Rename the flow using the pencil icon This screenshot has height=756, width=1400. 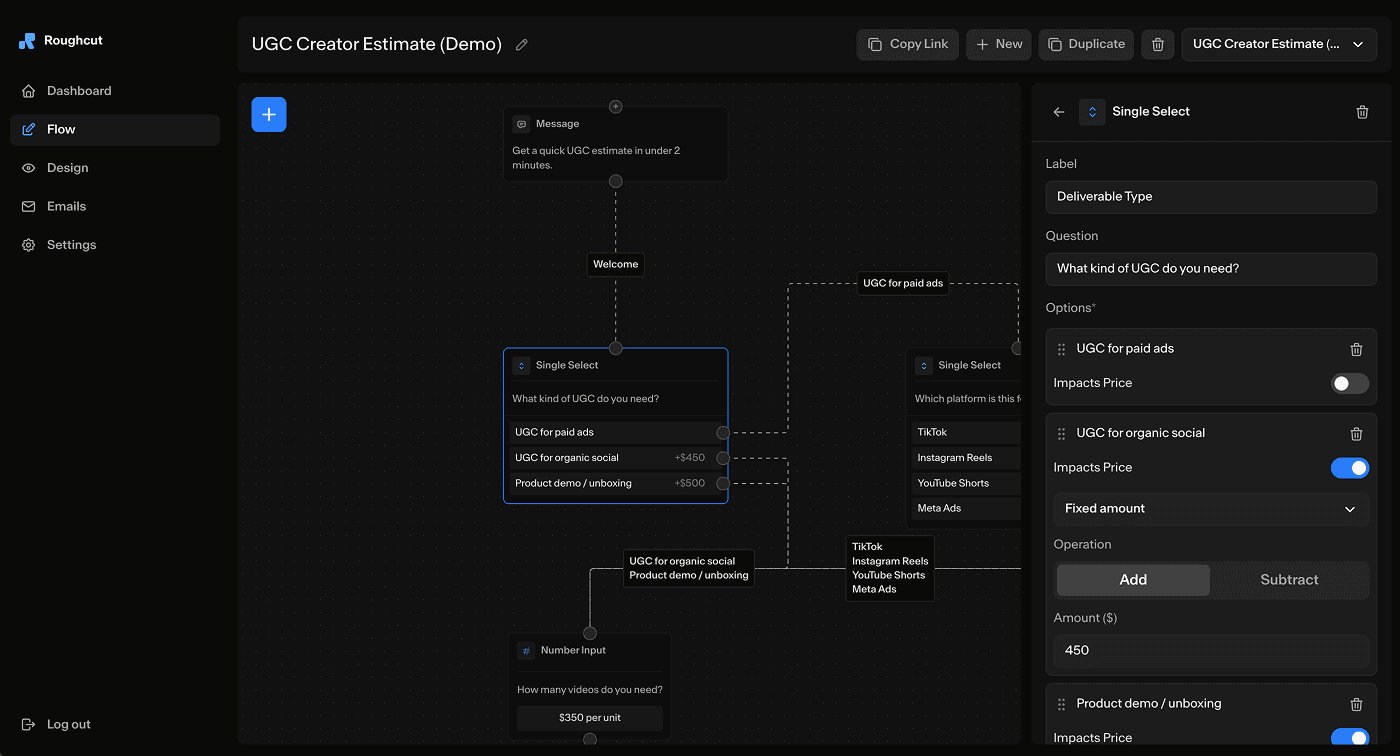(521, 44)
